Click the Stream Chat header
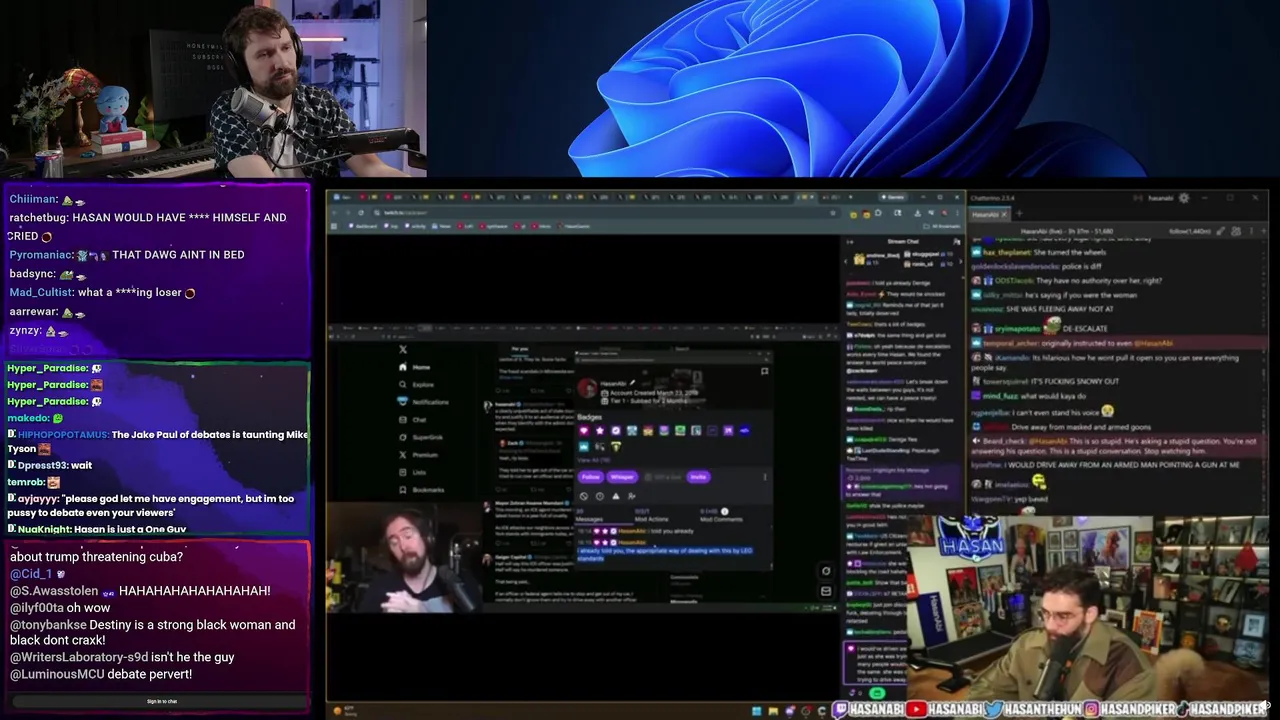Image resolution: width=1280 pixels, height=720 pixels. 903,242
